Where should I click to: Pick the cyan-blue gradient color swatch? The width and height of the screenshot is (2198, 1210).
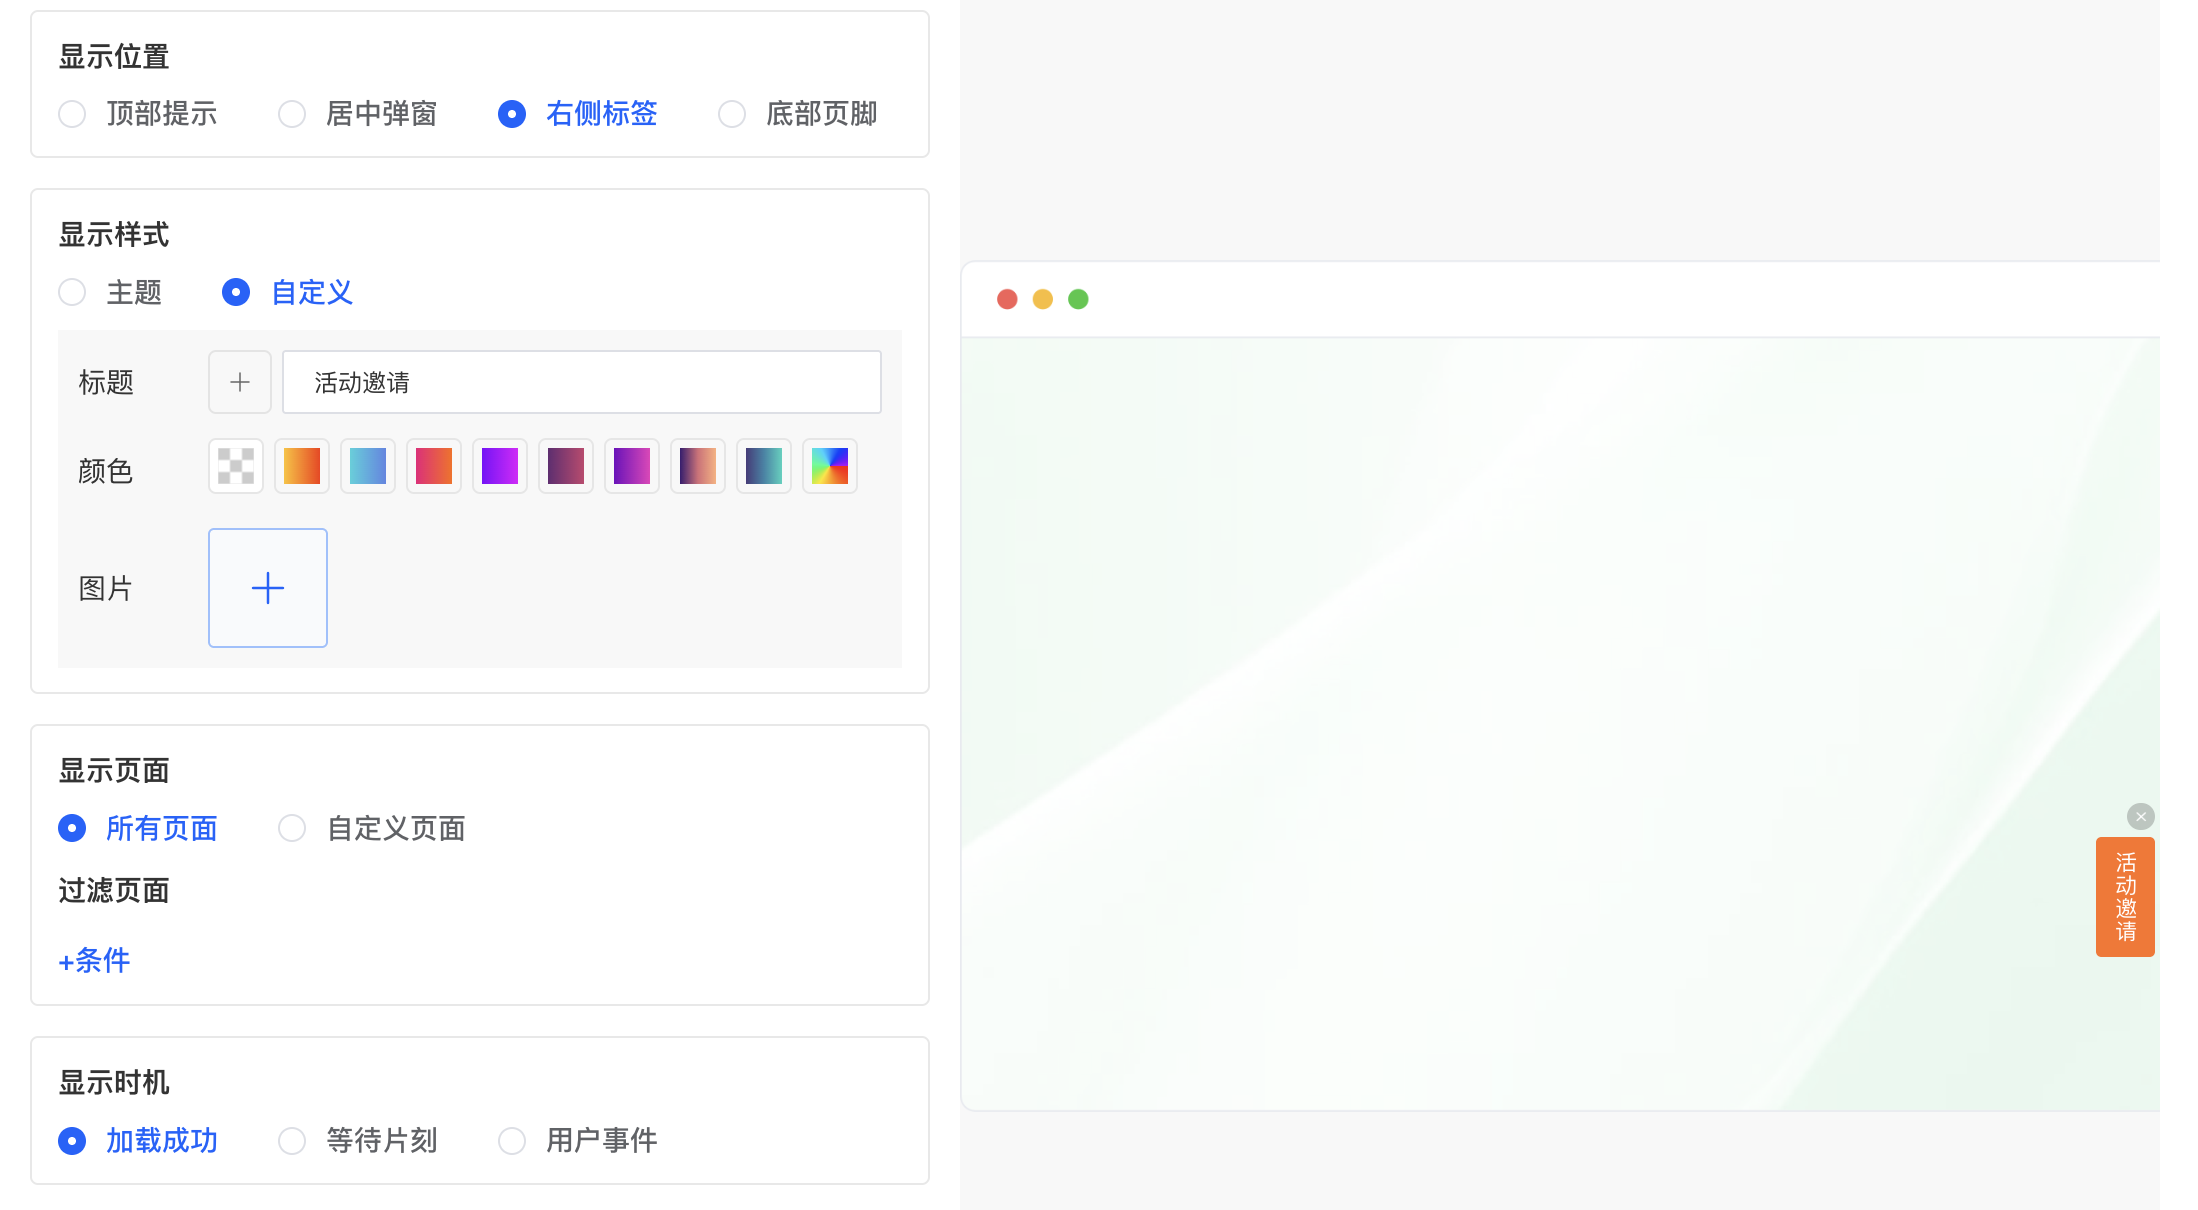[368, 466]
